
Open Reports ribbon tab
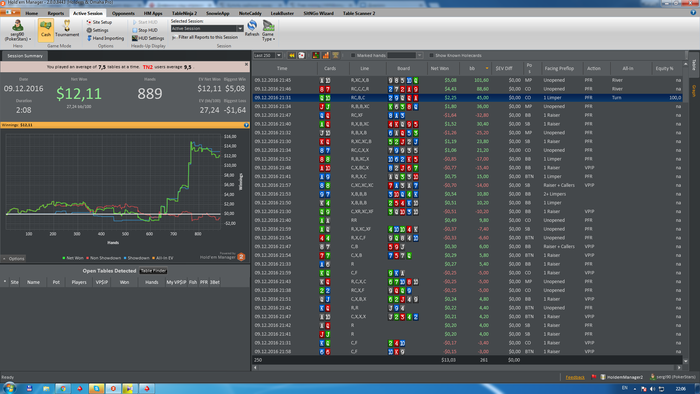(x=56, y=13)
